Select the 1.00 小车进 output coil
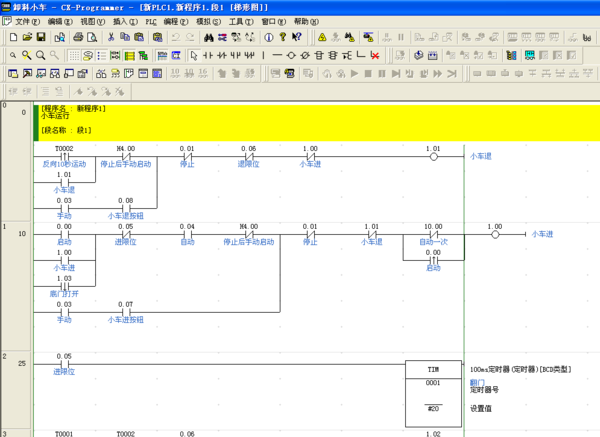This screenshot has height=437, width=600. (x=494, y=234)
